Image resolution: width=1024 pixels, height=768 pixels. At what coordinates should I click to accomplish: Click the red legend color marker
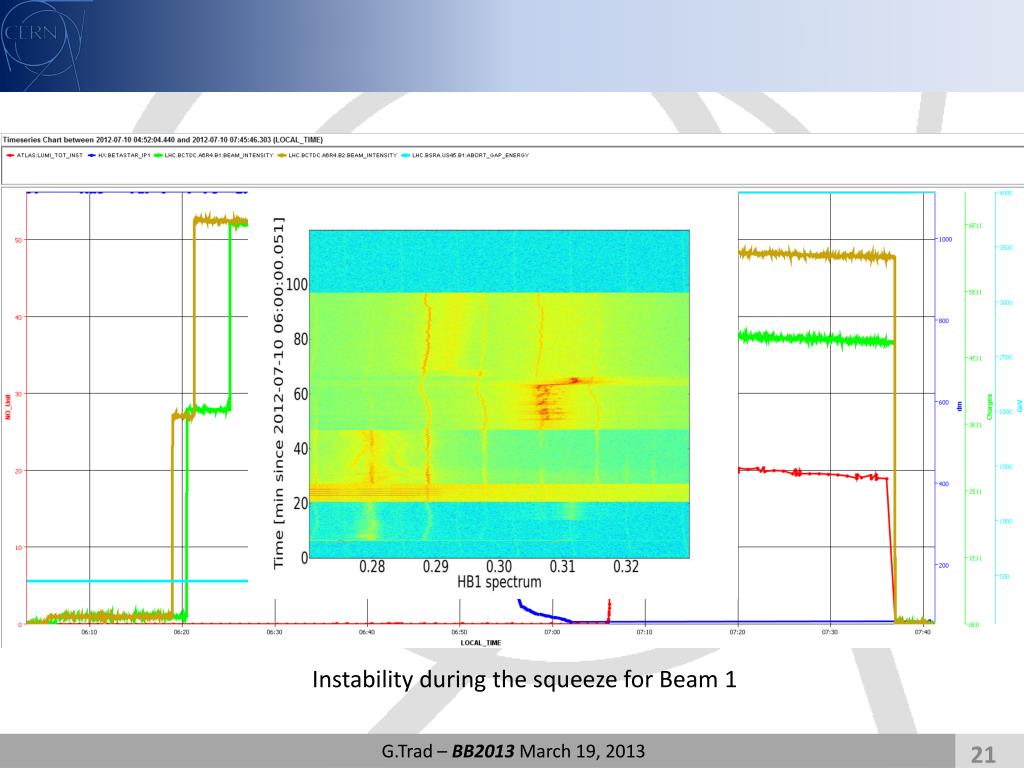click(10, 155)
